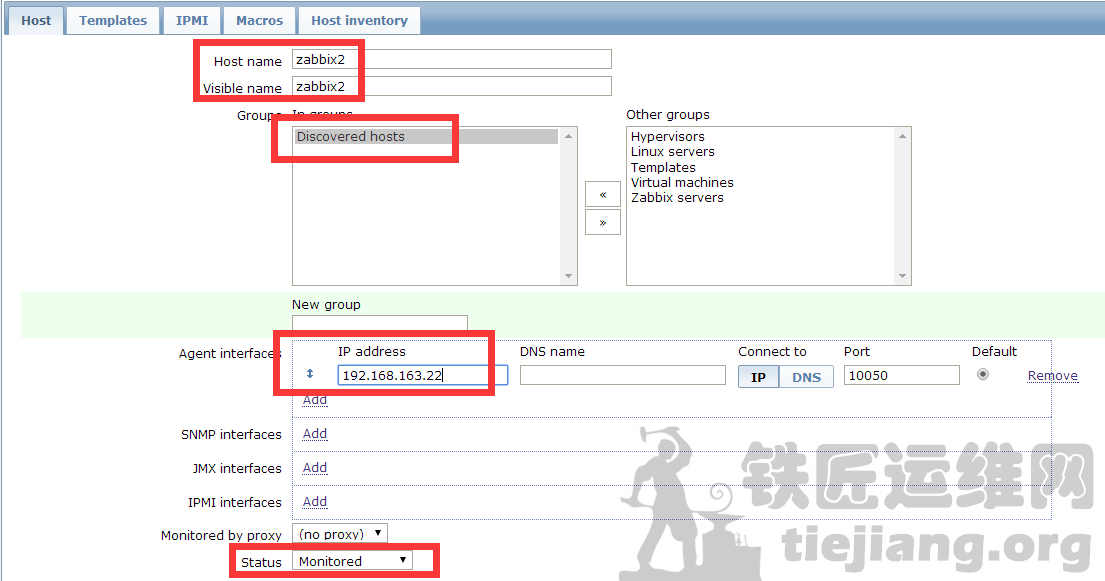Viewport: 1105px width, 581px height.
Task: Click the agent interface drag handle icon
Action: 310,374
